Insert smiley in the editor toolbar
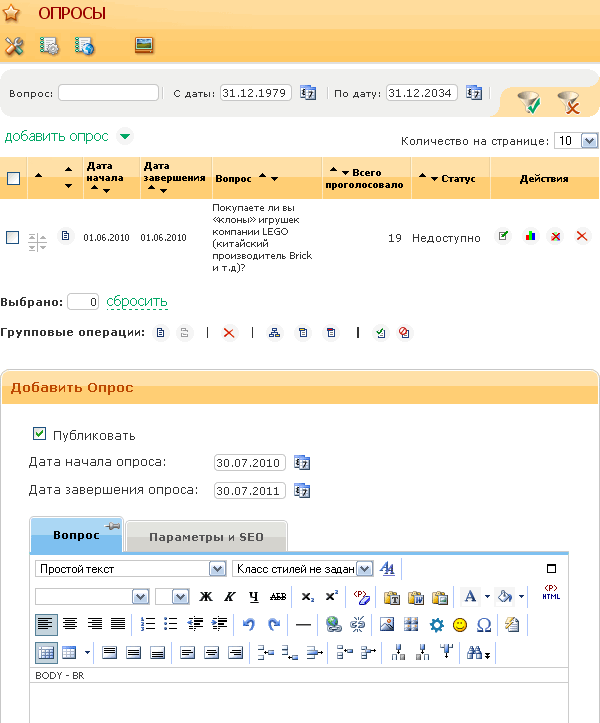This screenshot has width=600, height=723. coord(460,625)
